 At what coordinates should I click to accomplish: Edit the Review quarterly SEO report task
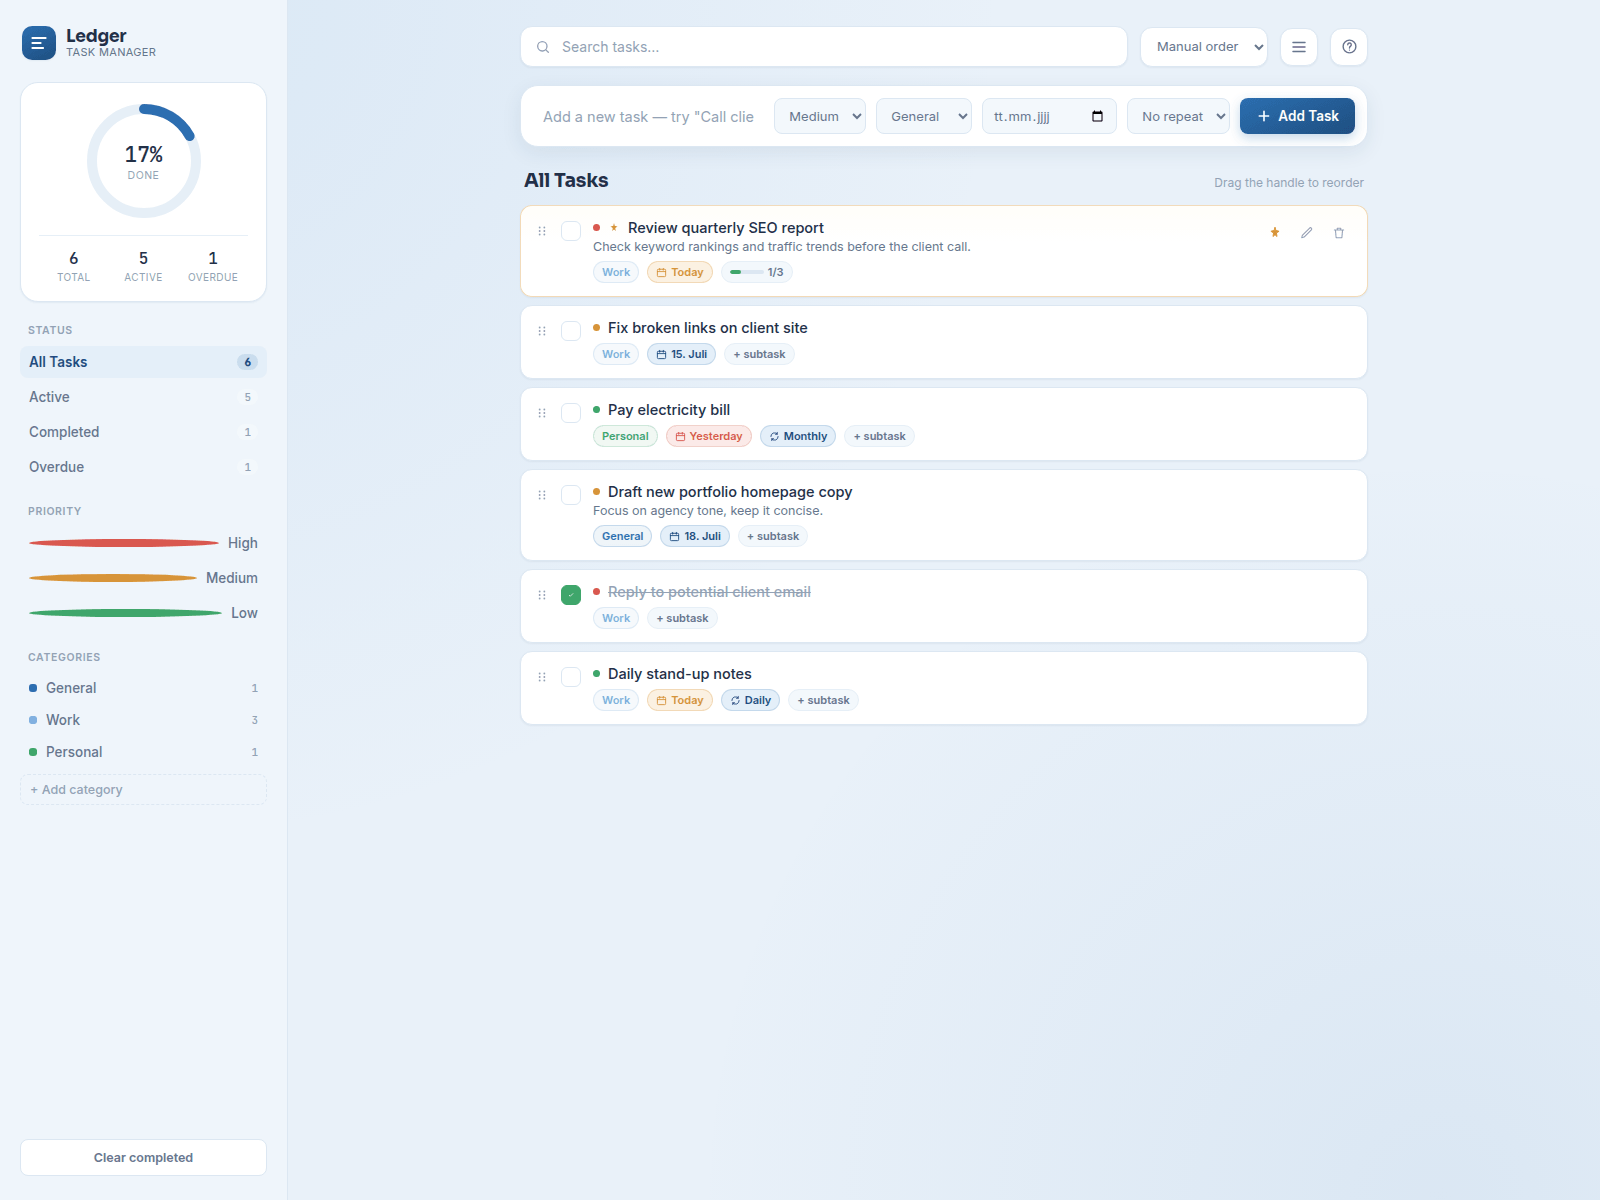point(1307,233)
